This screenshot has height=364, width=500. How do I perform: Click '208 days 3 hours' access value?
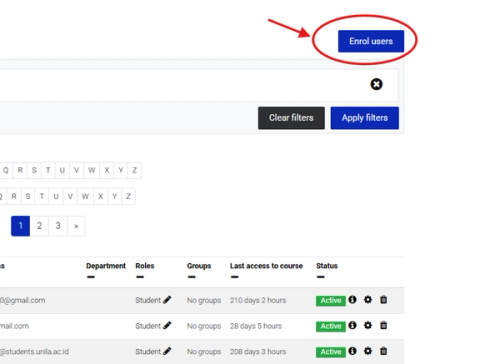pyautogui.click(x=258, y=352)
